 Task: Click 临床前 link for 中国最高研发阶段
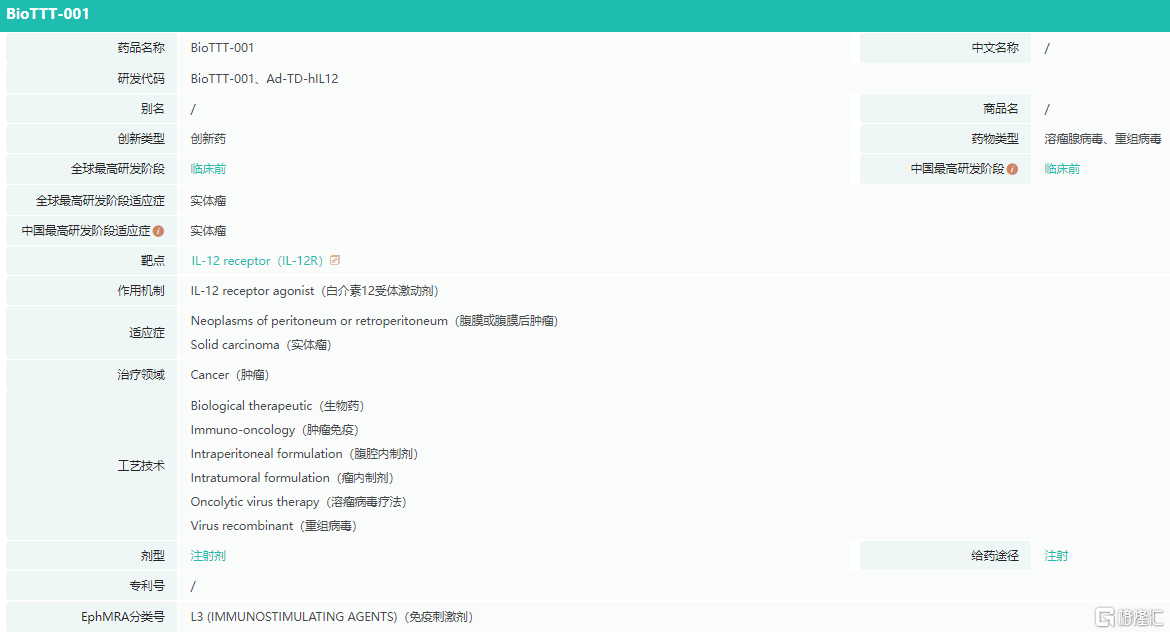(1062, 169)
